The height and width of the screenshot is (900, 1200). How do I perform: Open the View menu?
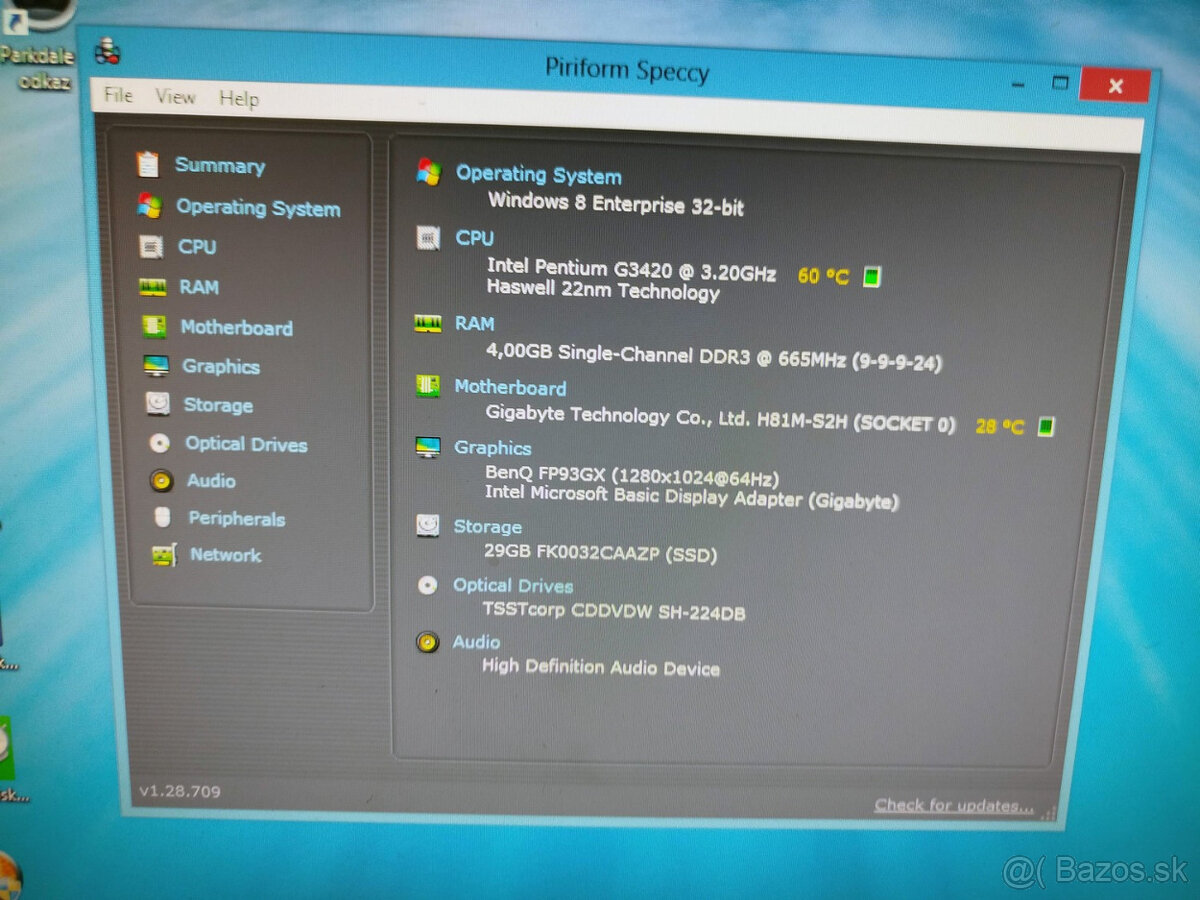coord(175,97)
